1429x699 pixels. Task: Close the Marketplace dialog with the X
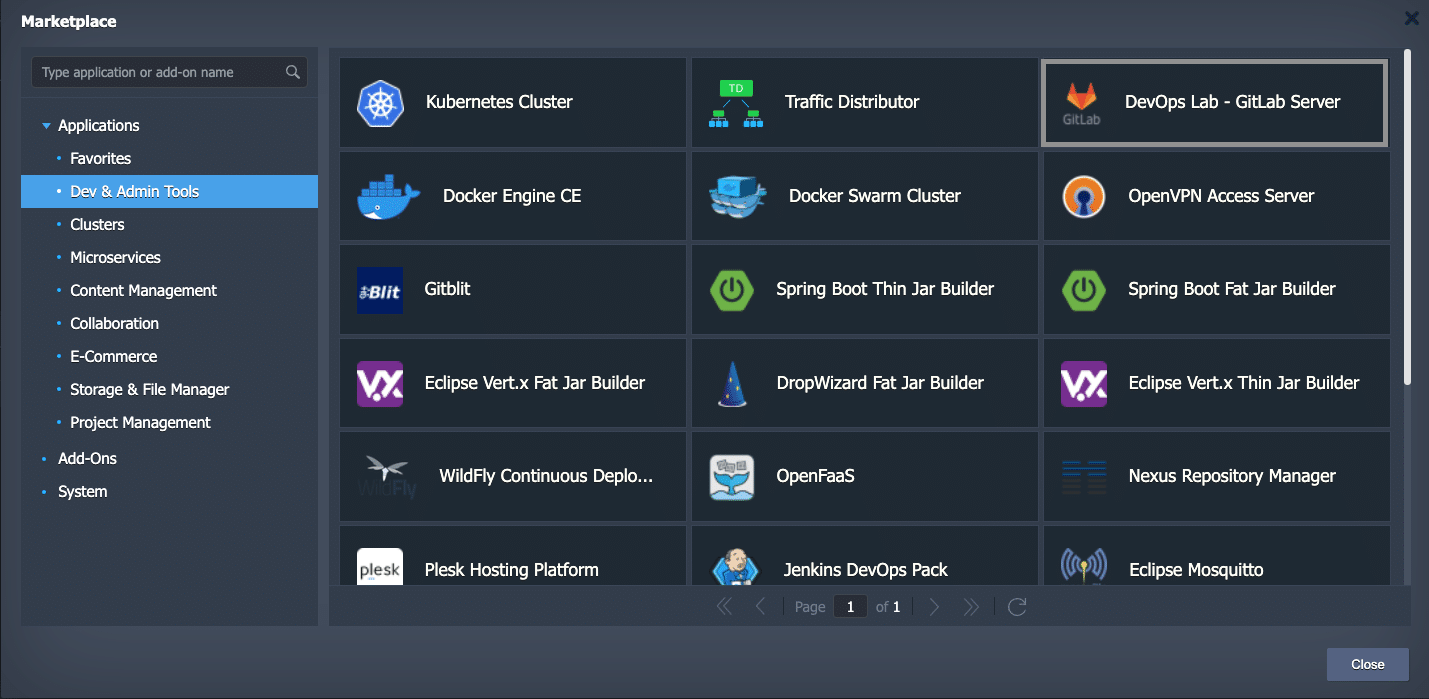click(x=1411, y=18)
